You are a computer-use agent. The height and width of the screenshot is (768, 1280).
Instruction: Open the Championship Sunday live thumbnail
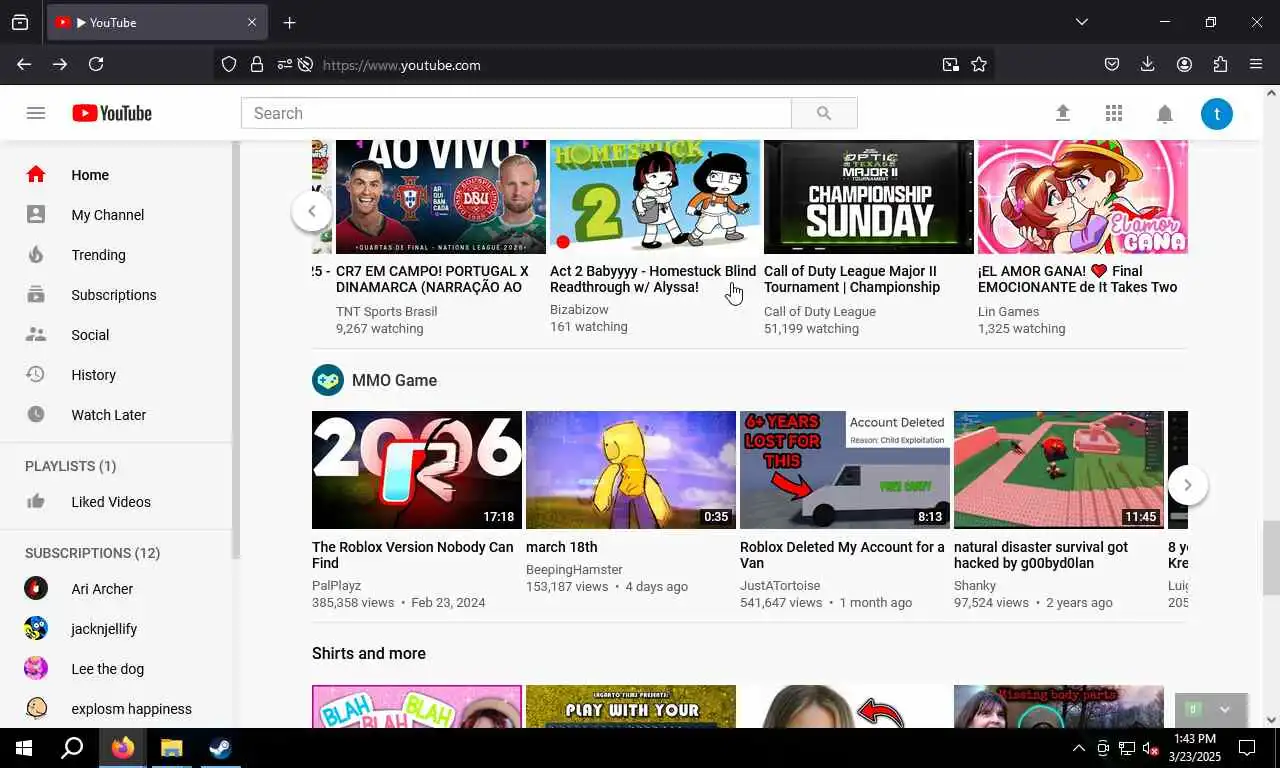point(869,197)
